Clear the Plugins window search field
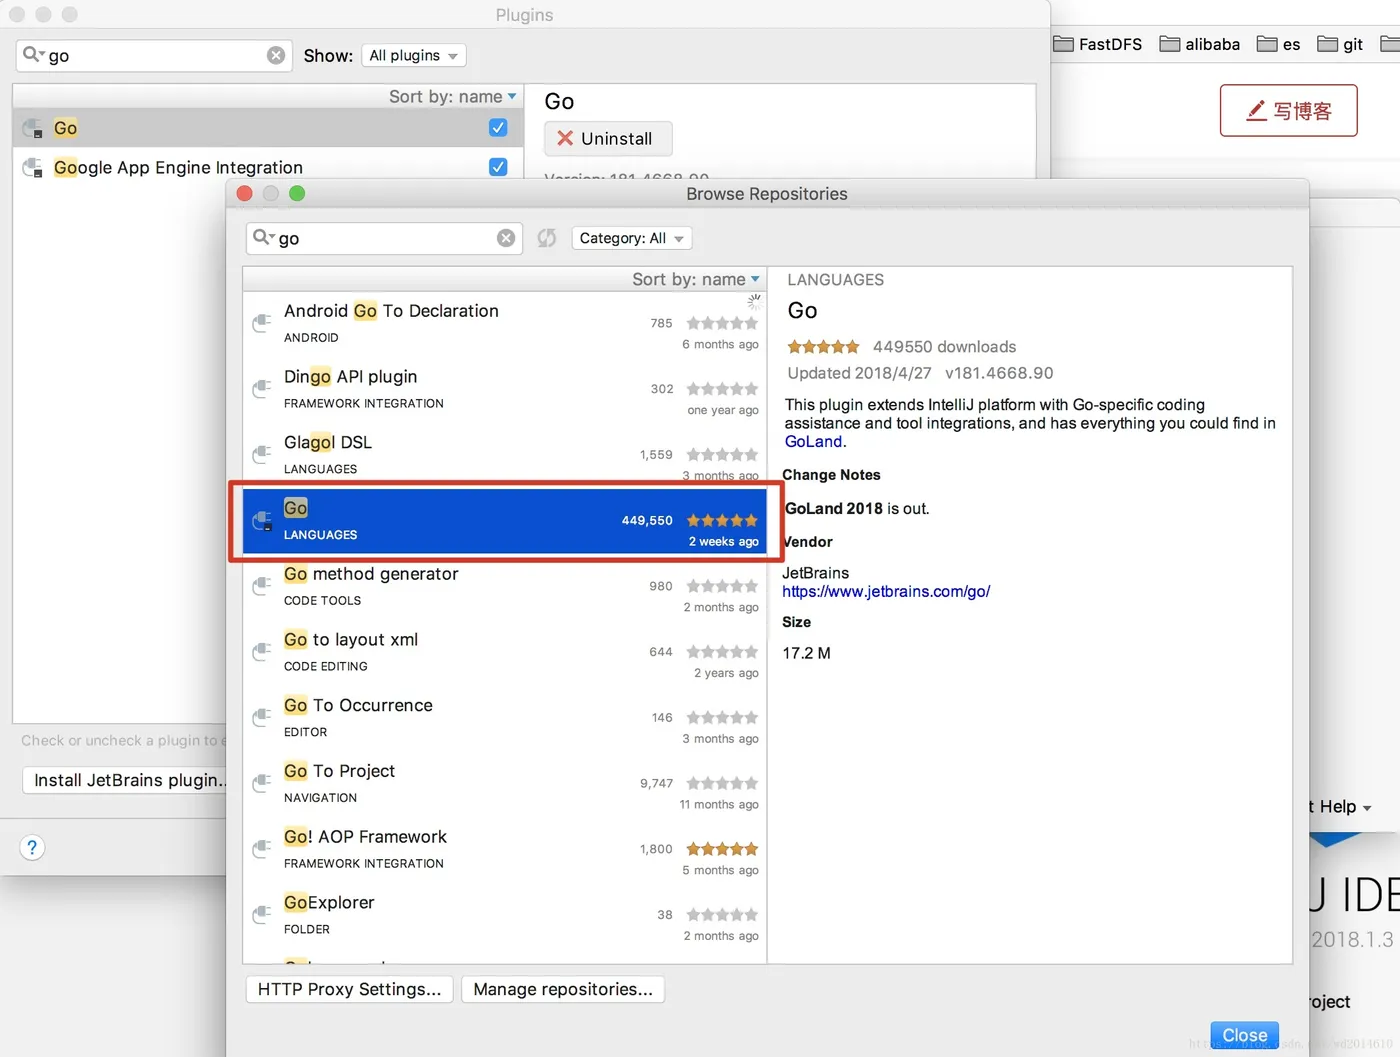This screenshot has width=1400, height=1057. 276,55
